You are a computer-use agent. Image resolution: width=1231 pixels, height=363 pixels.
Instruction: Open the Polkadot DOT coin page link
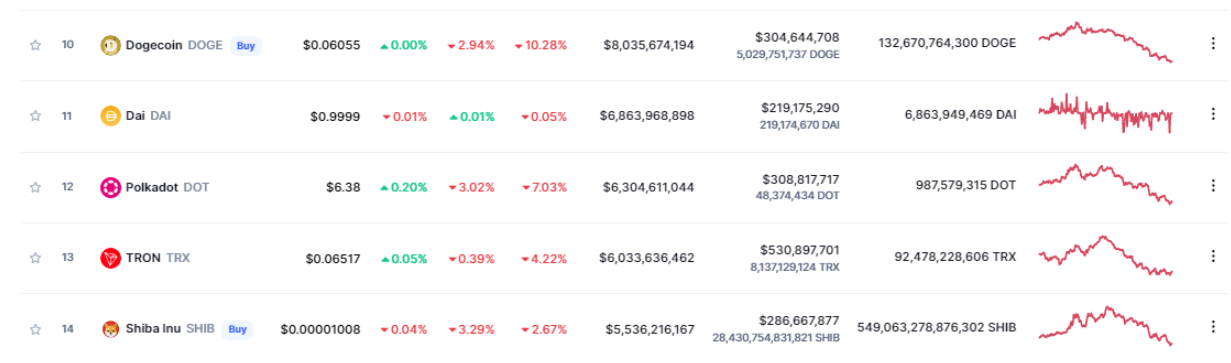point(155,187)
